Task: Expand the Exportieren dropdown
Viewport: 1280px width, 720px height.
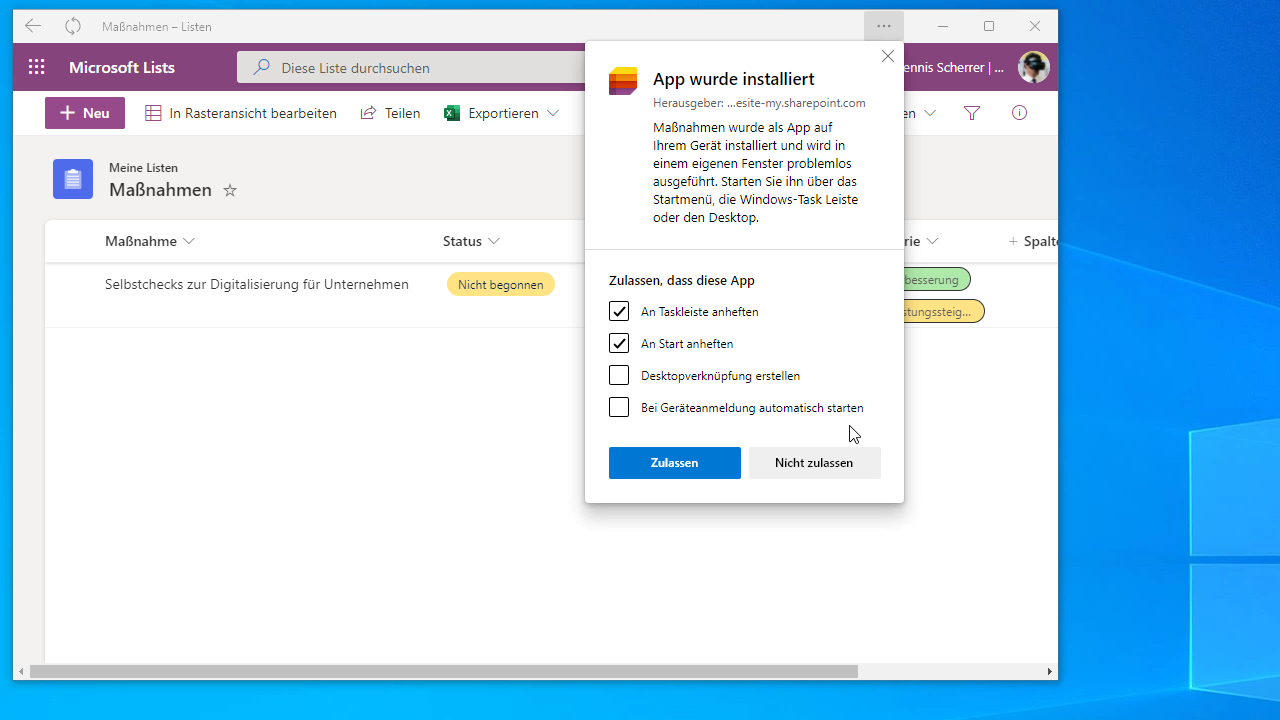Action: (x=552, y=113)
